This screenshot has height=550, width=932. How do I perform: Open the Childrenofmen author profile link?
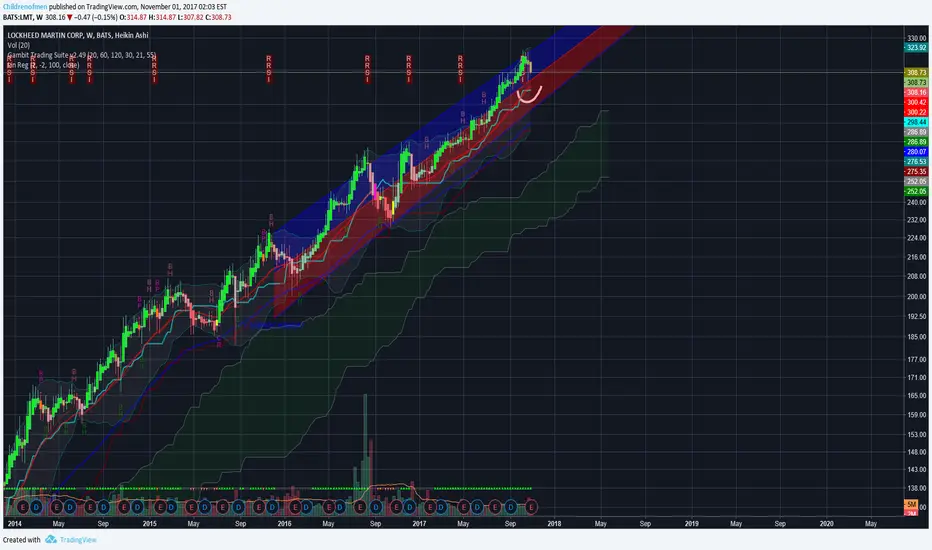(25, 7)
